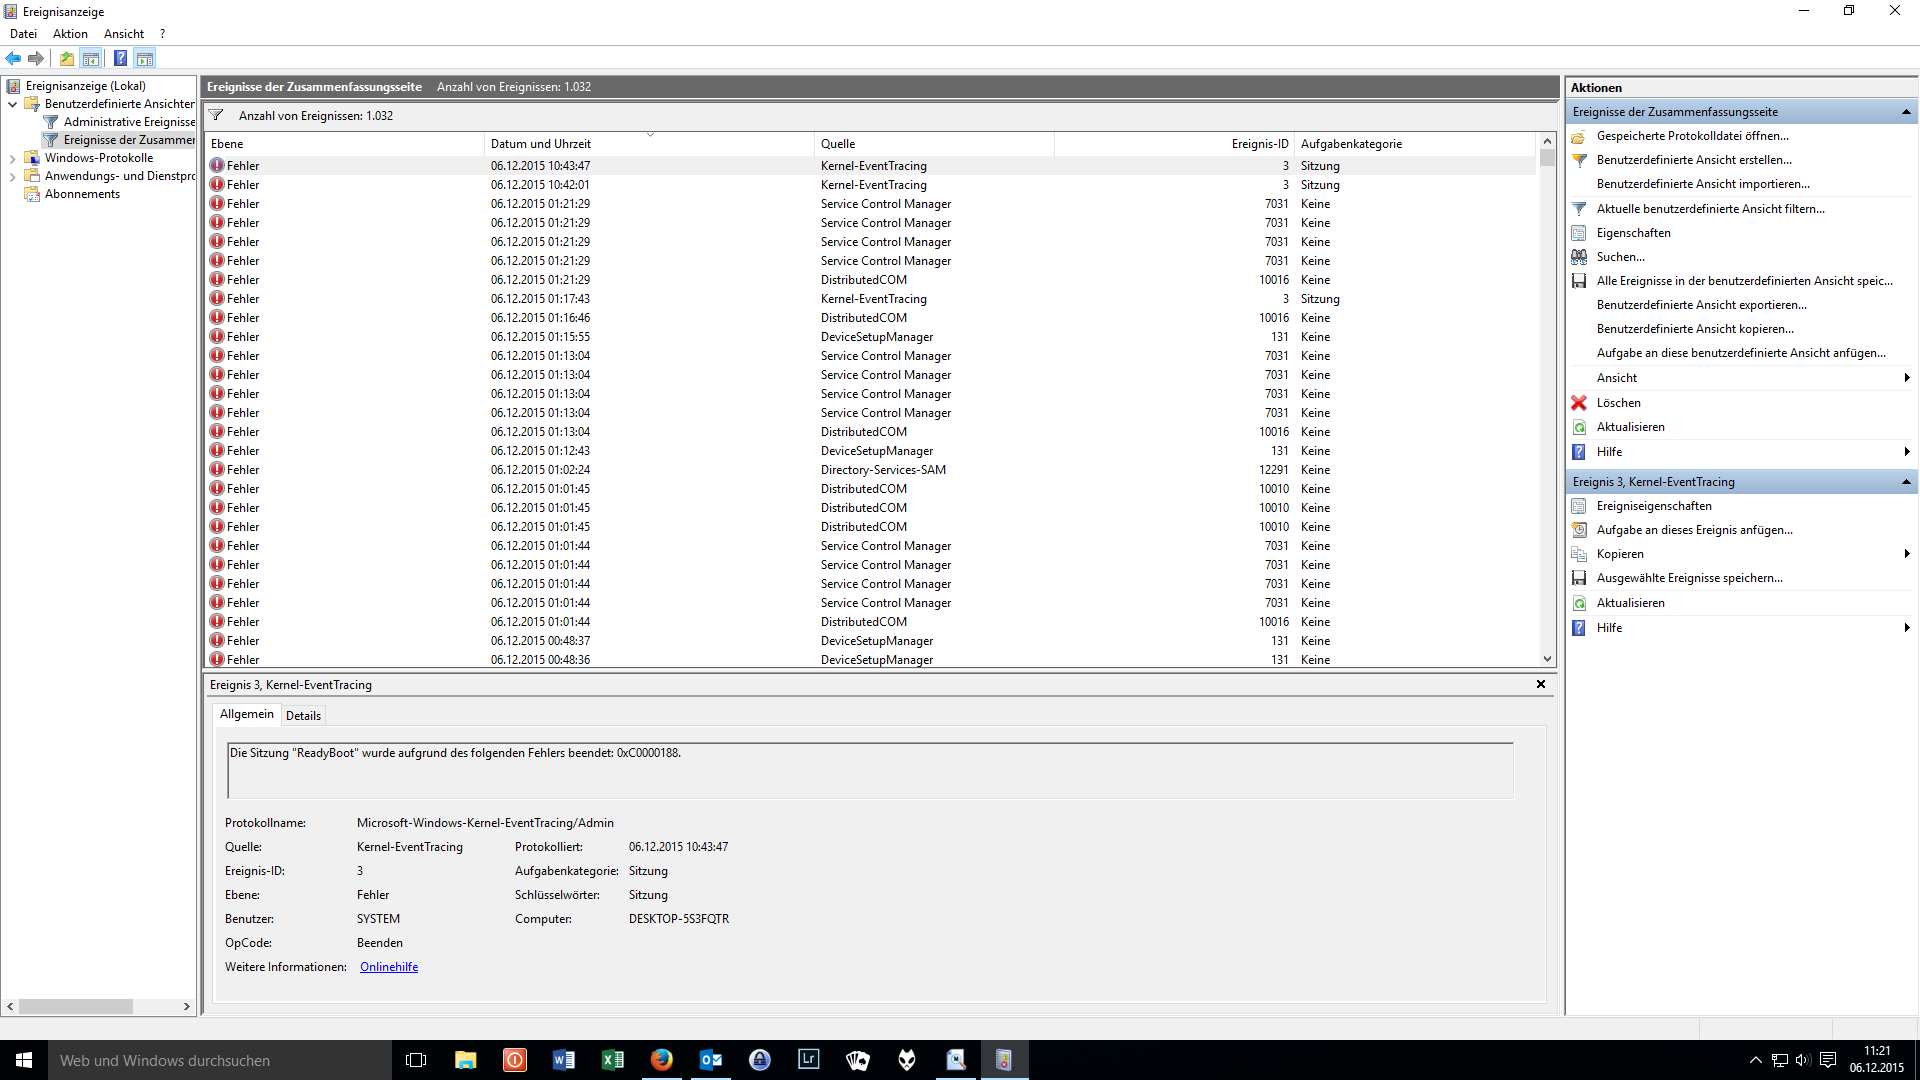Toggle the action pane show/hide toolbar icon
This screenshot has width=1920, height=1080.
(x=145, y=58)
